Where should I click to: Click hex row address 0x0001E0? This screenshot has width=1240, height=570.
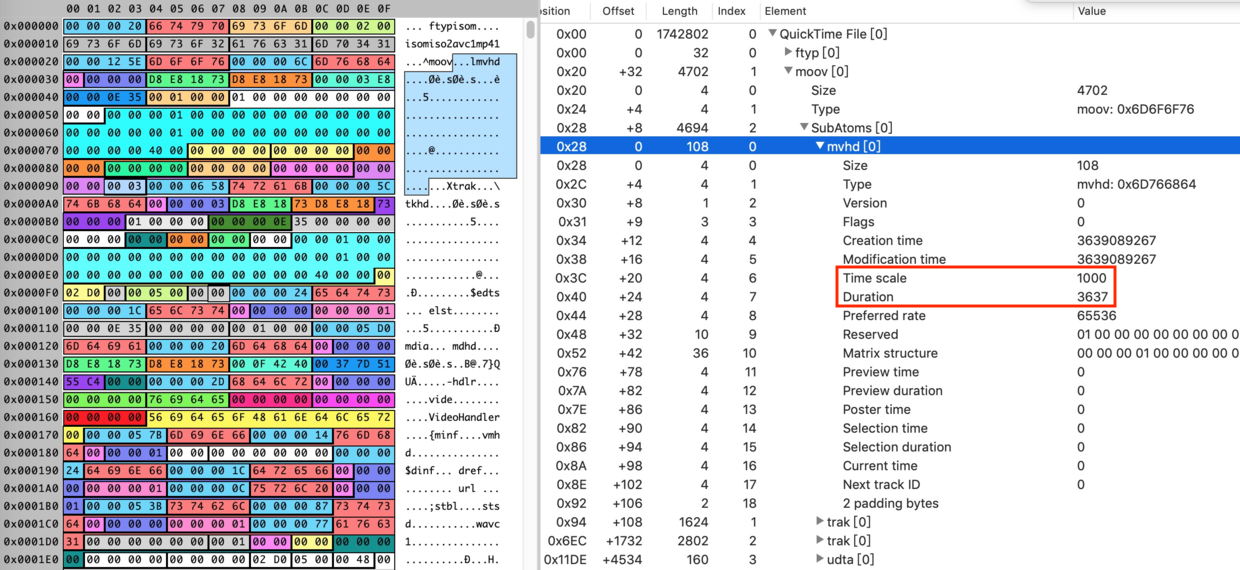click(31, 559)
